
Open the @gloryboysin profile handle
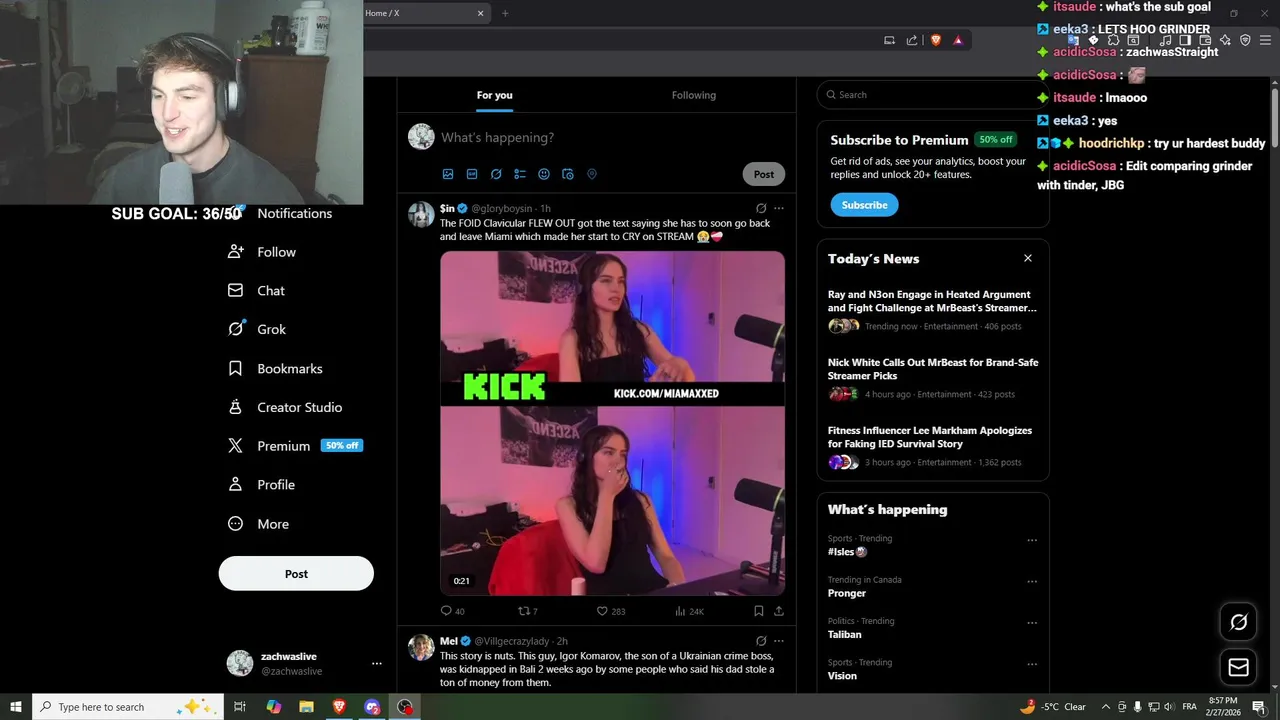point(502,208)
